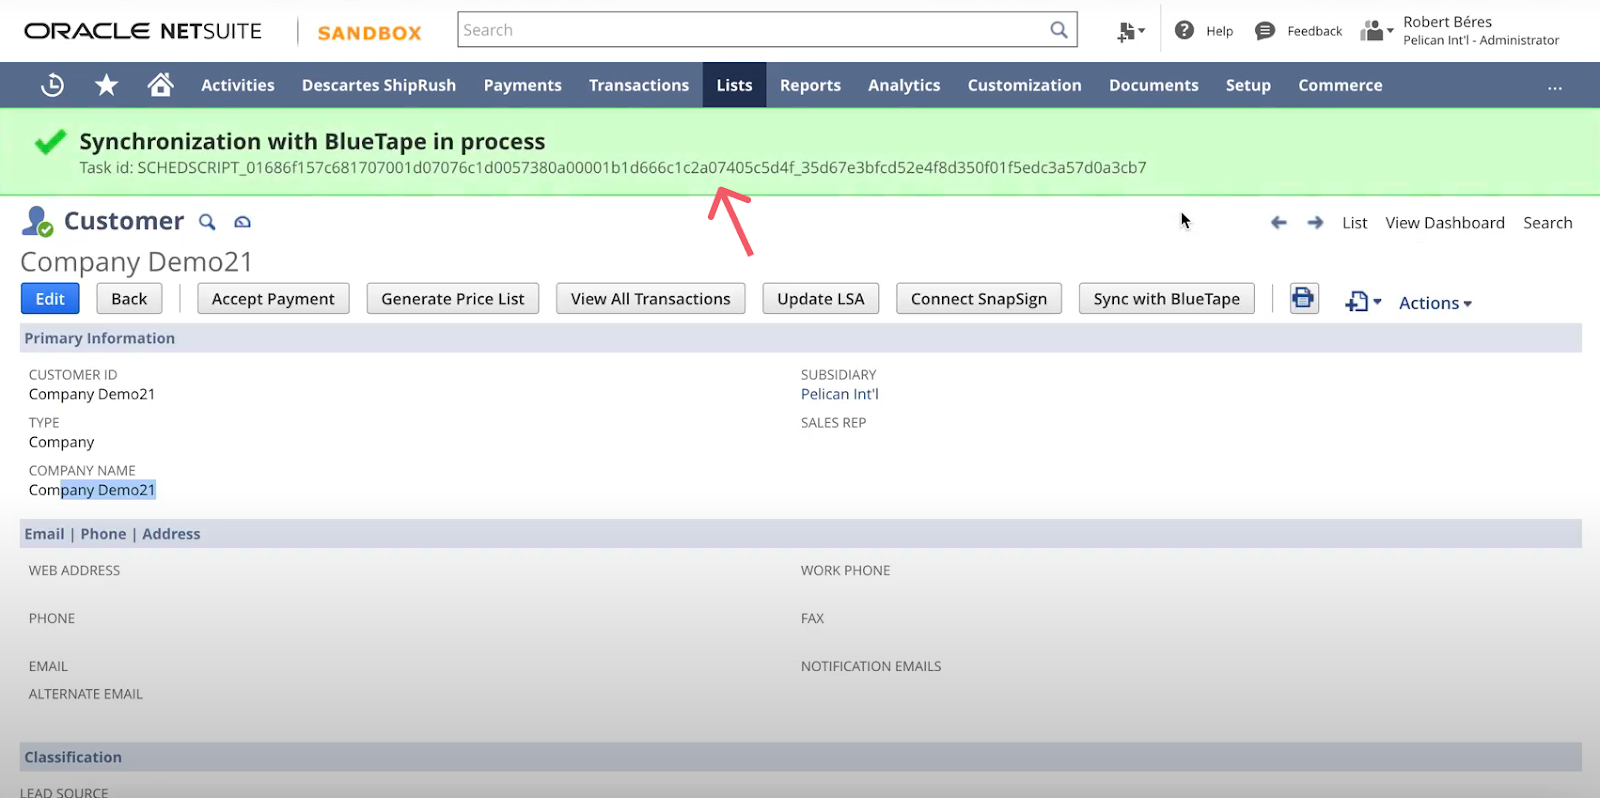Collapse the Email Phone Address section header
1600x798 pixels.
(801, 534)
